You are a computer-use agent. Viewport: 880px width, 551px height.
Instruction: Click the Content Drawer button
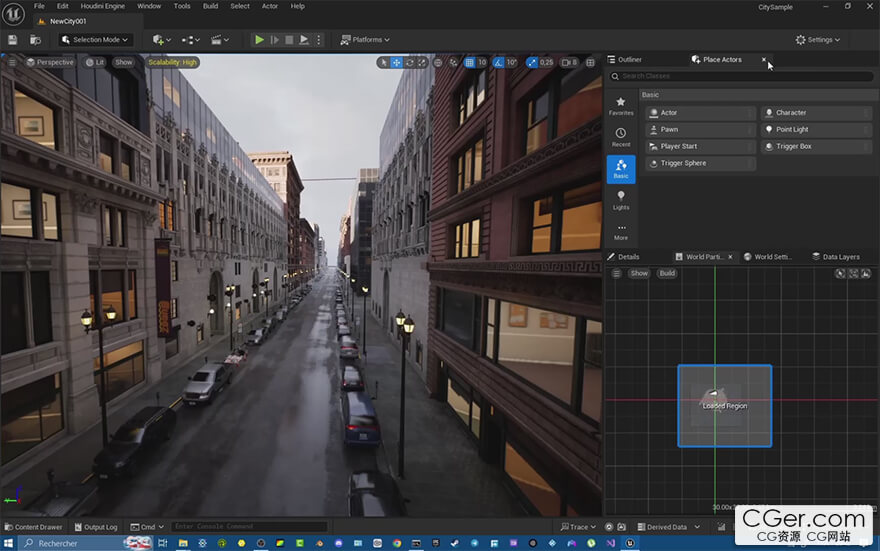(x=33, y=527)
